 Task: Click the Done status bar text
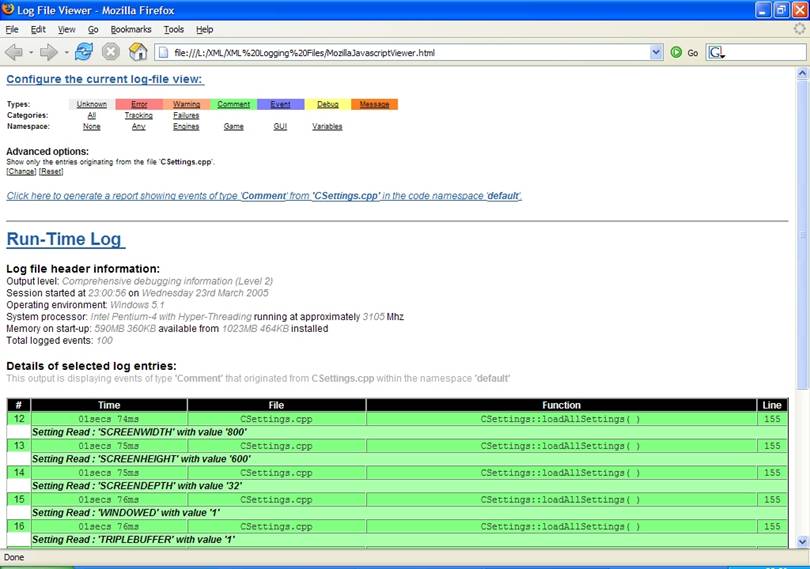click(x=14, y=558)
